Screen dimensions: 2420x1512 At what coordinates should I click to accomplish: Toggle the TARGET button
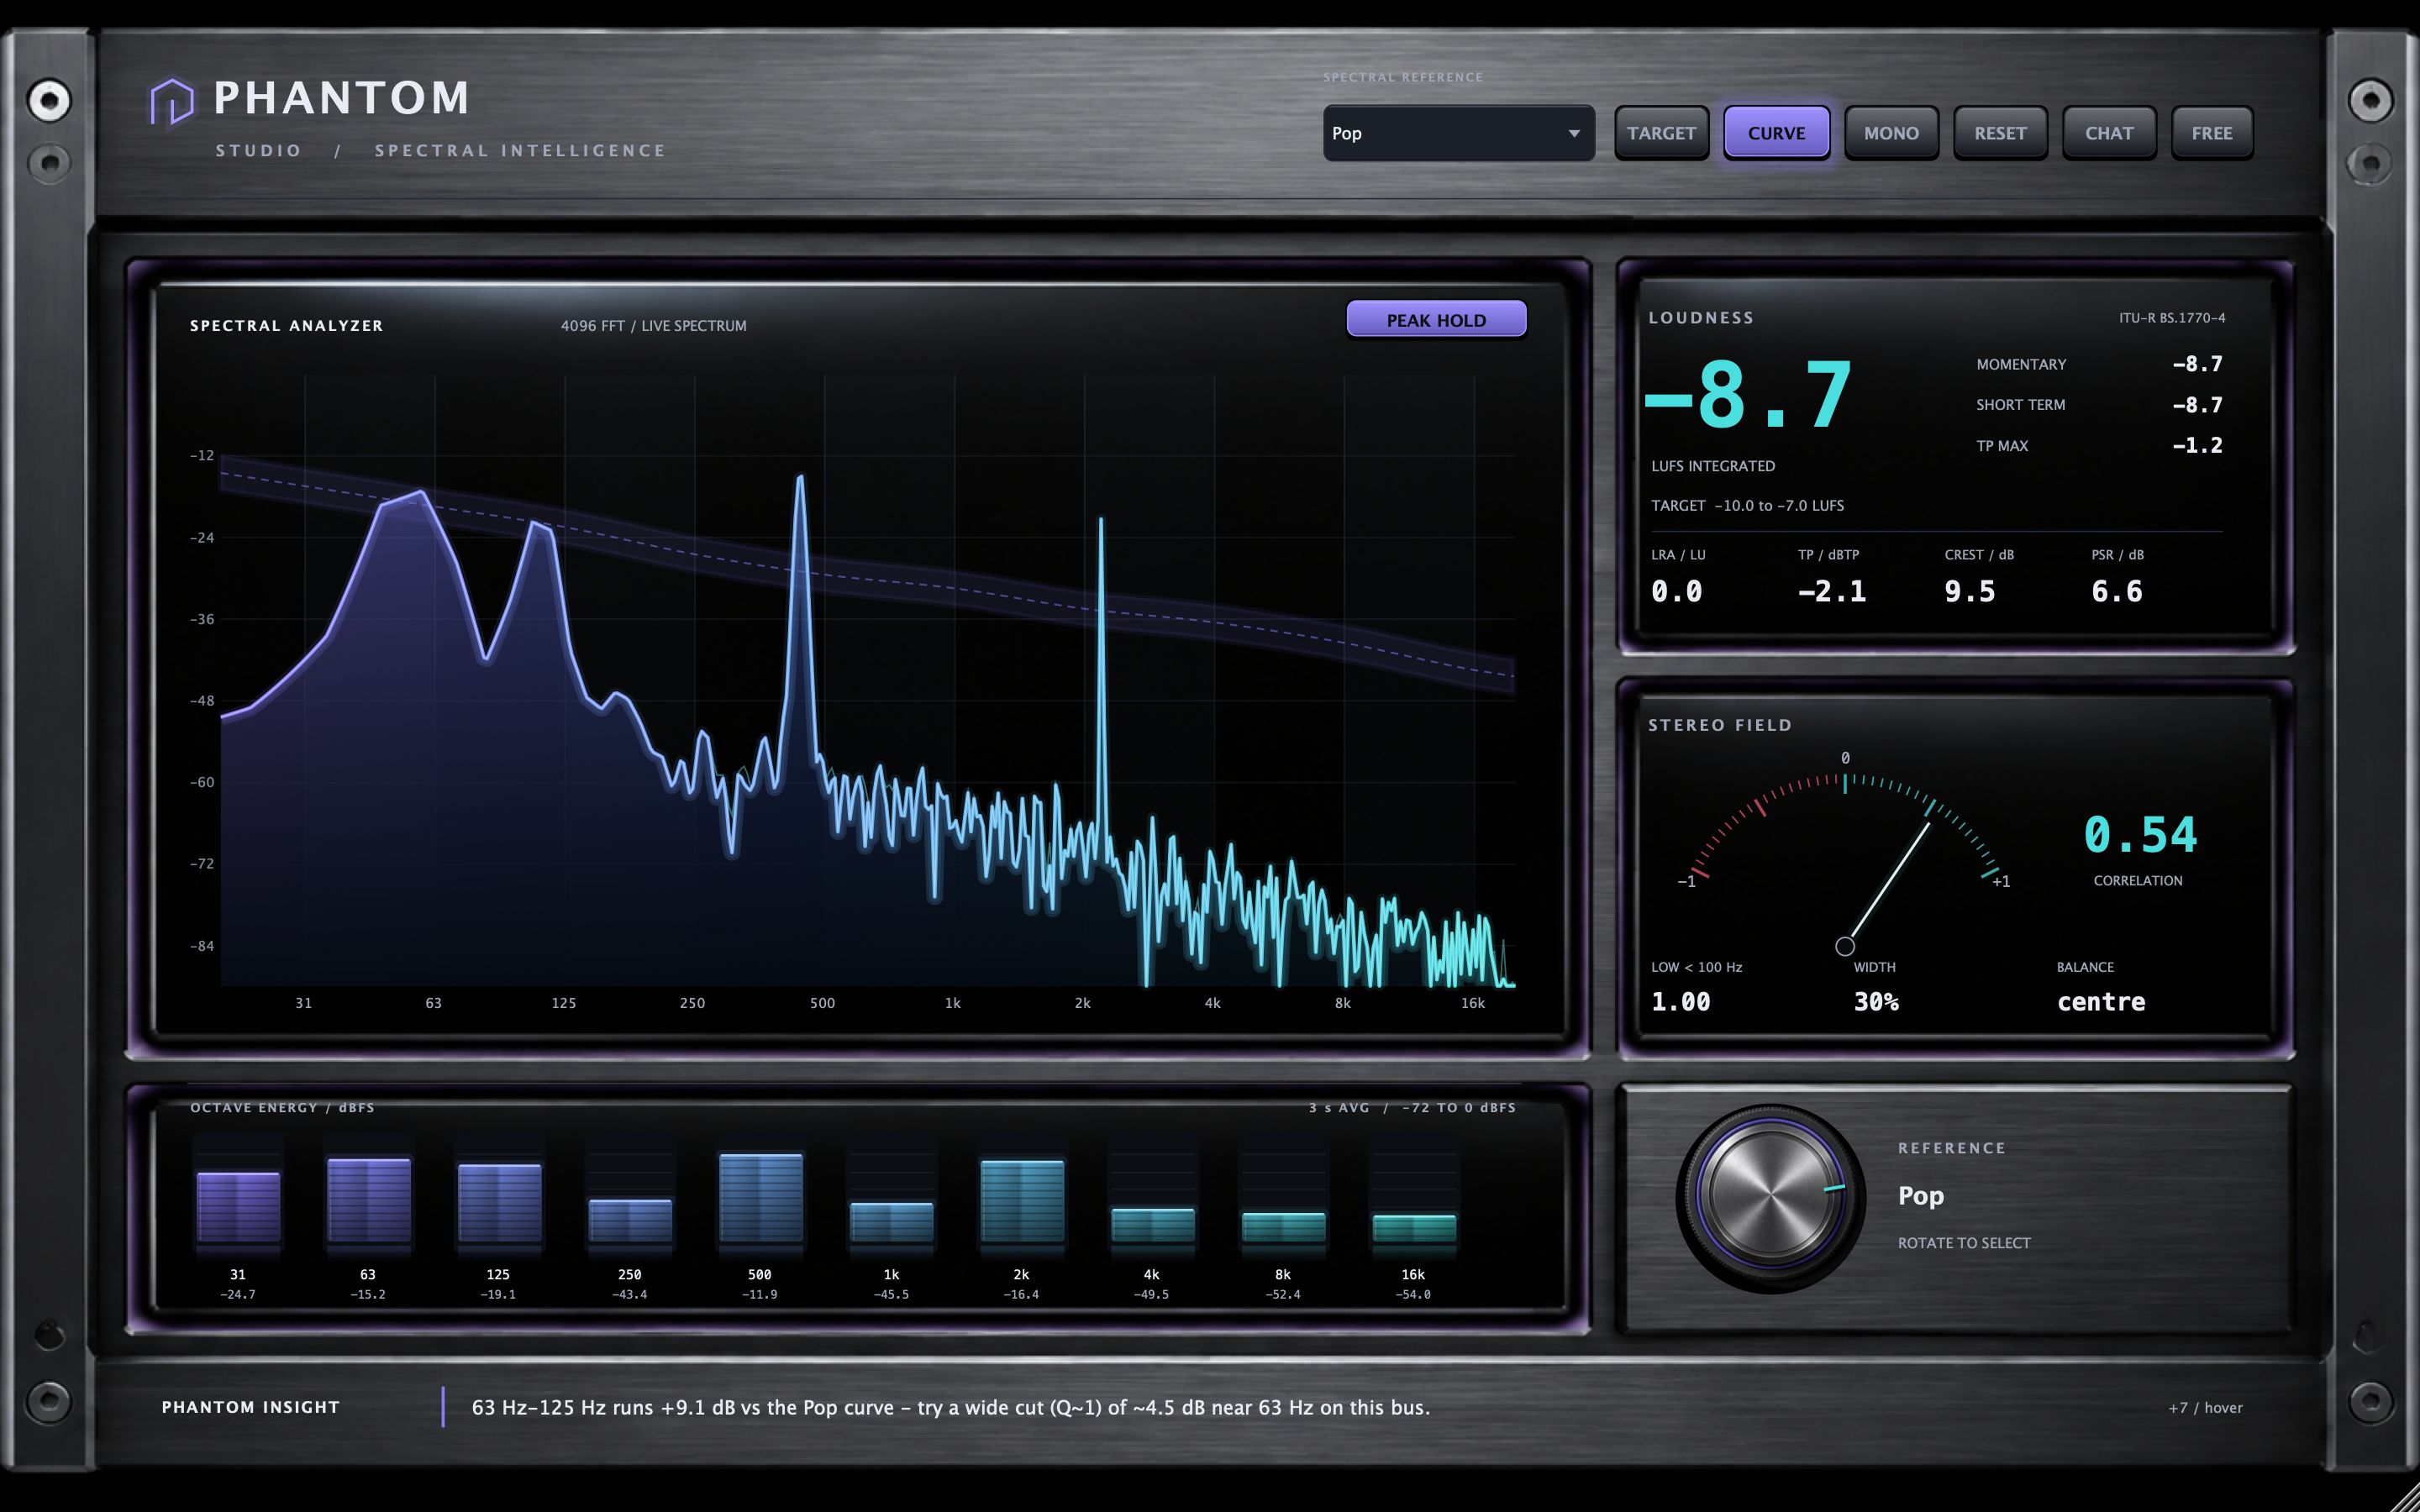click(x=1661, y=133)
